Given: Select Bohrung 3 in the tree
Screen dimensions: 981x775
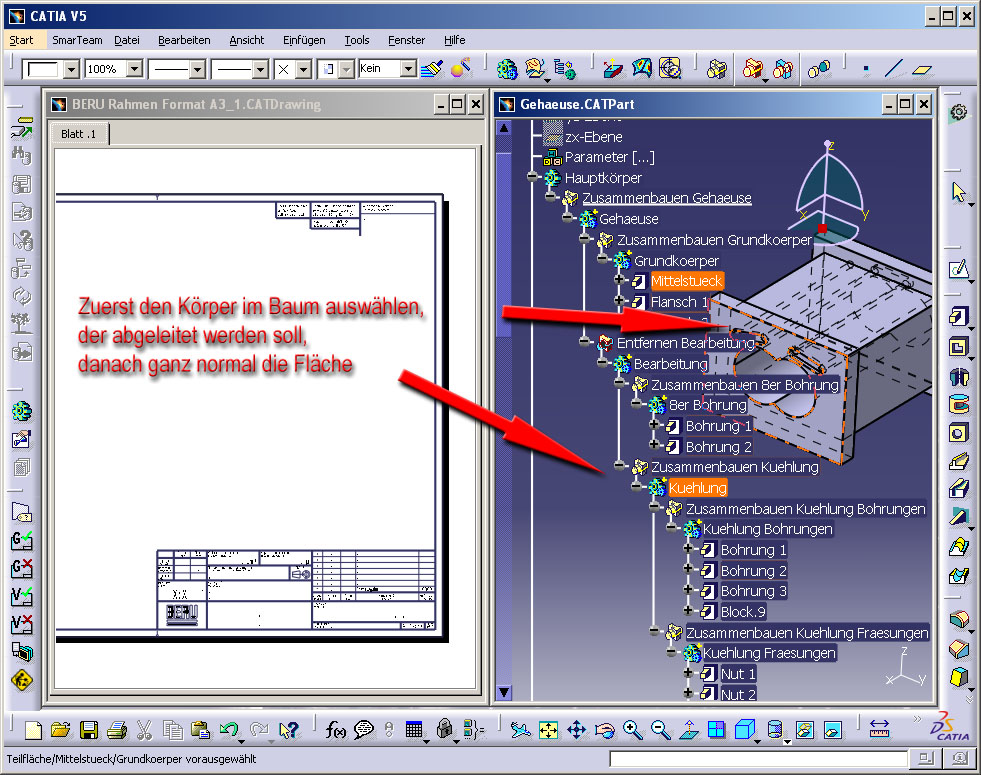Looking at the screenshot, I should tap(753, 591).
